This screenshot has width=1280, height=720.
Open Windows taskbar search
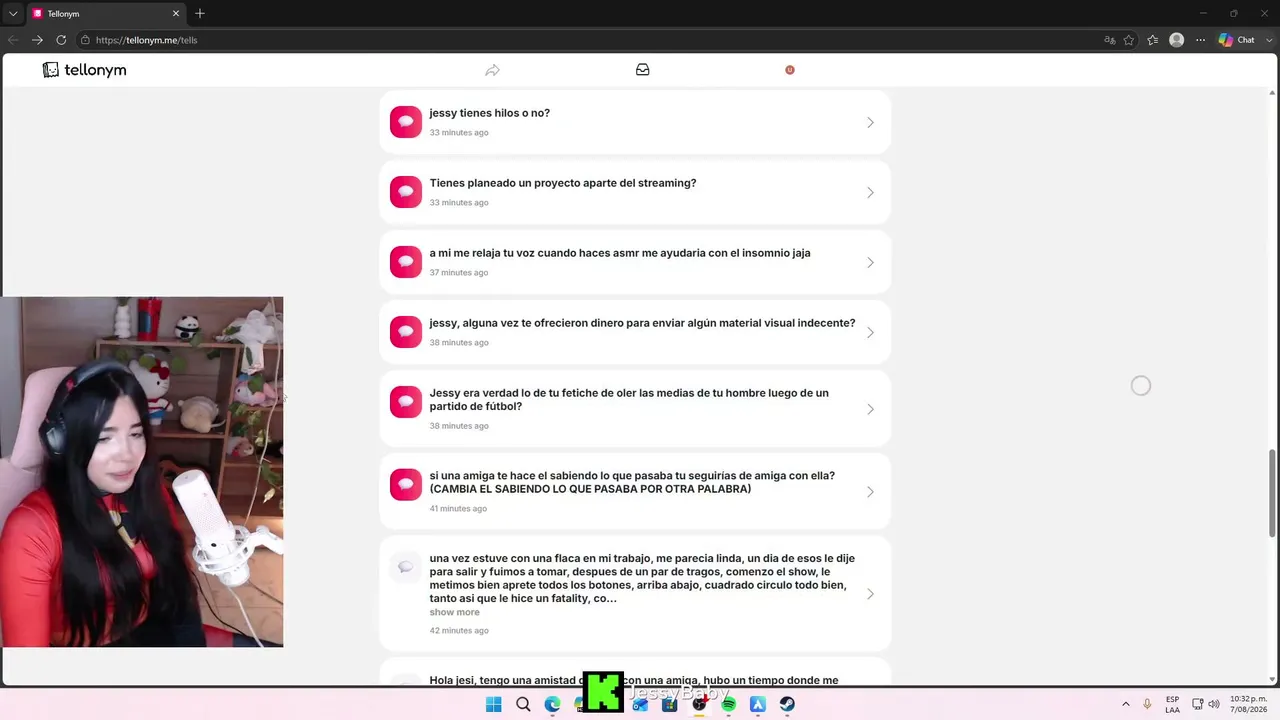coord(523,704)
